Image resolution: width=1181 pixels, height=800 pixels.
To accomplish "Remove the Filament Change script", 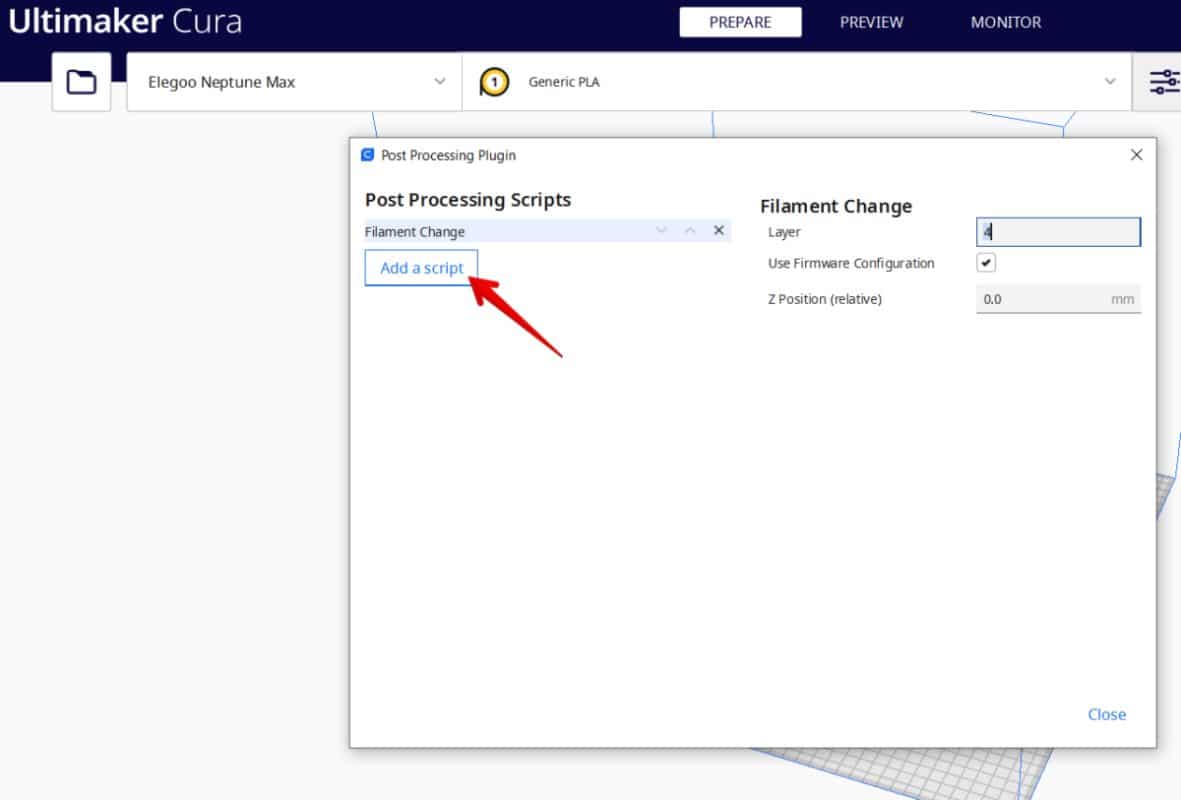I will point(718,231).
